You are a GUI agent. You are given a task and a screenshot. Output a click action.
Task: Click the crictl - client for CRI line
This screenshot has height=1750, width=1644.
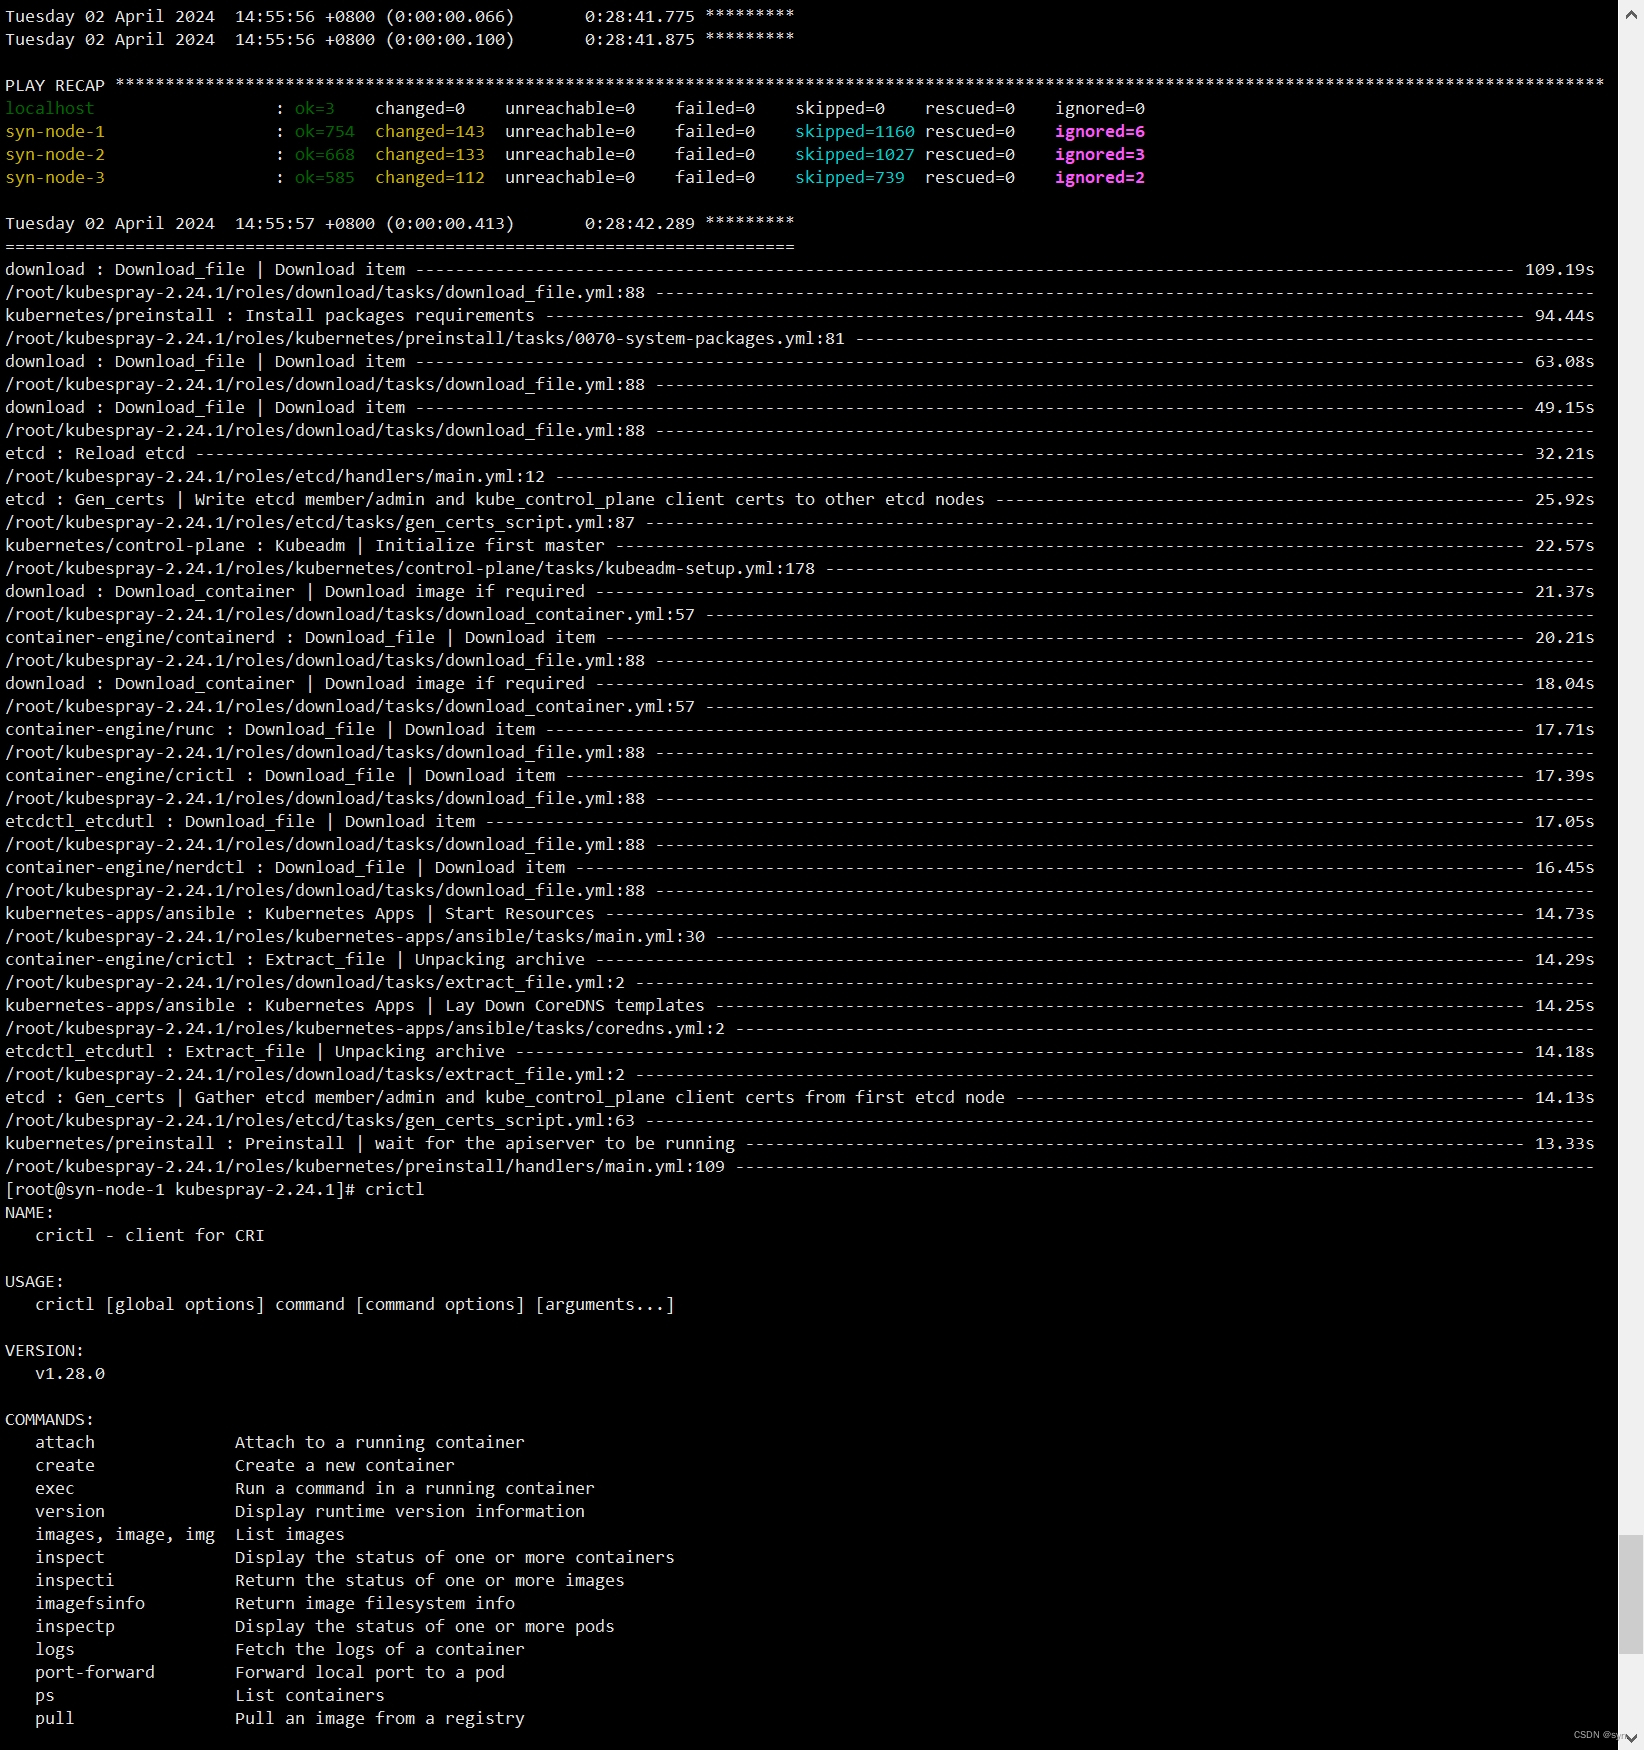click(150, 1235)
